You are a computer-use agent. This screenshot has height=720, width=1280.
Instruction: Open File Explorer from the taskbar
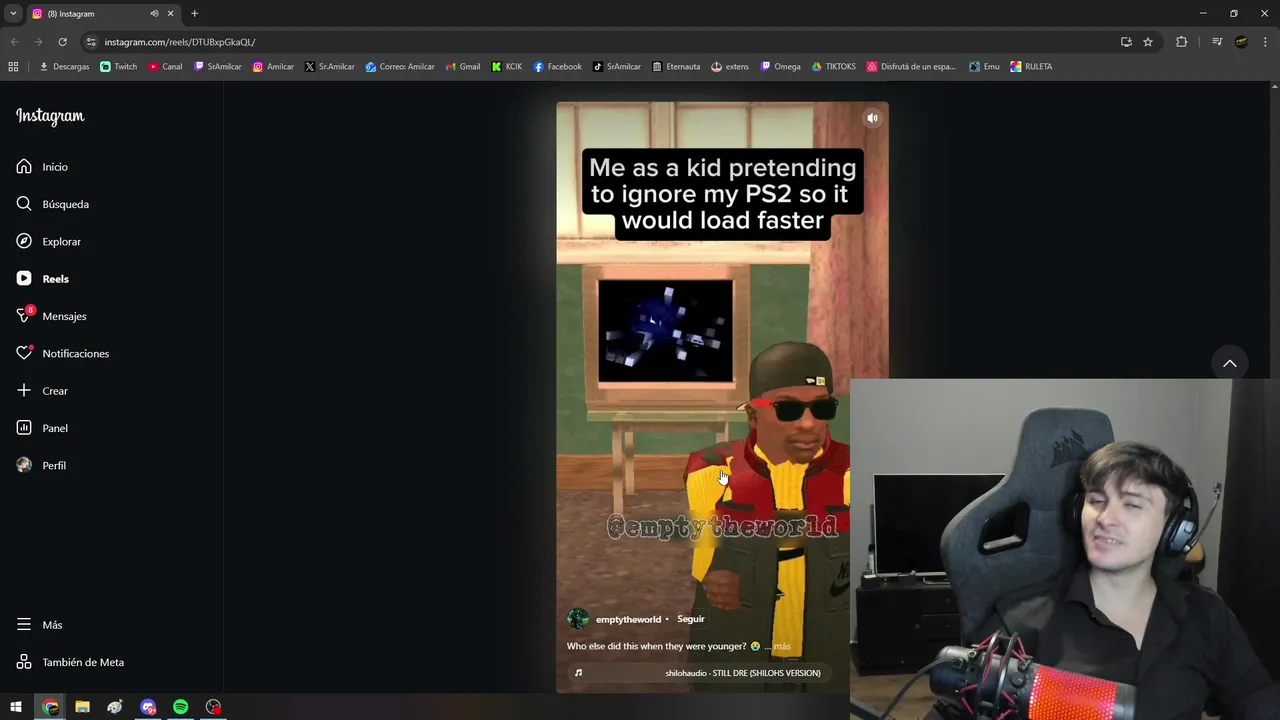coord(83,707)
